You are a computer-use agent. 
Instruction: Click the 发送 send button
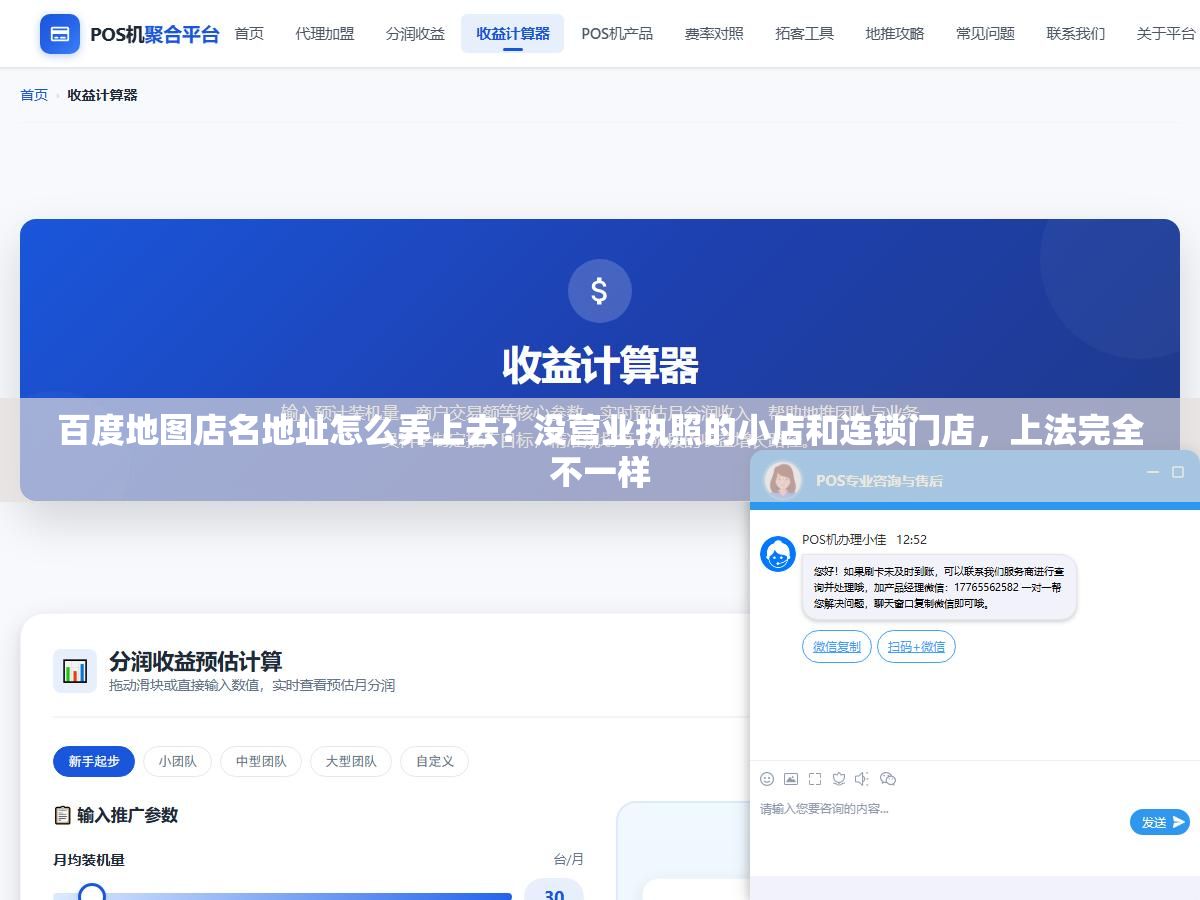pos(1160,822)
